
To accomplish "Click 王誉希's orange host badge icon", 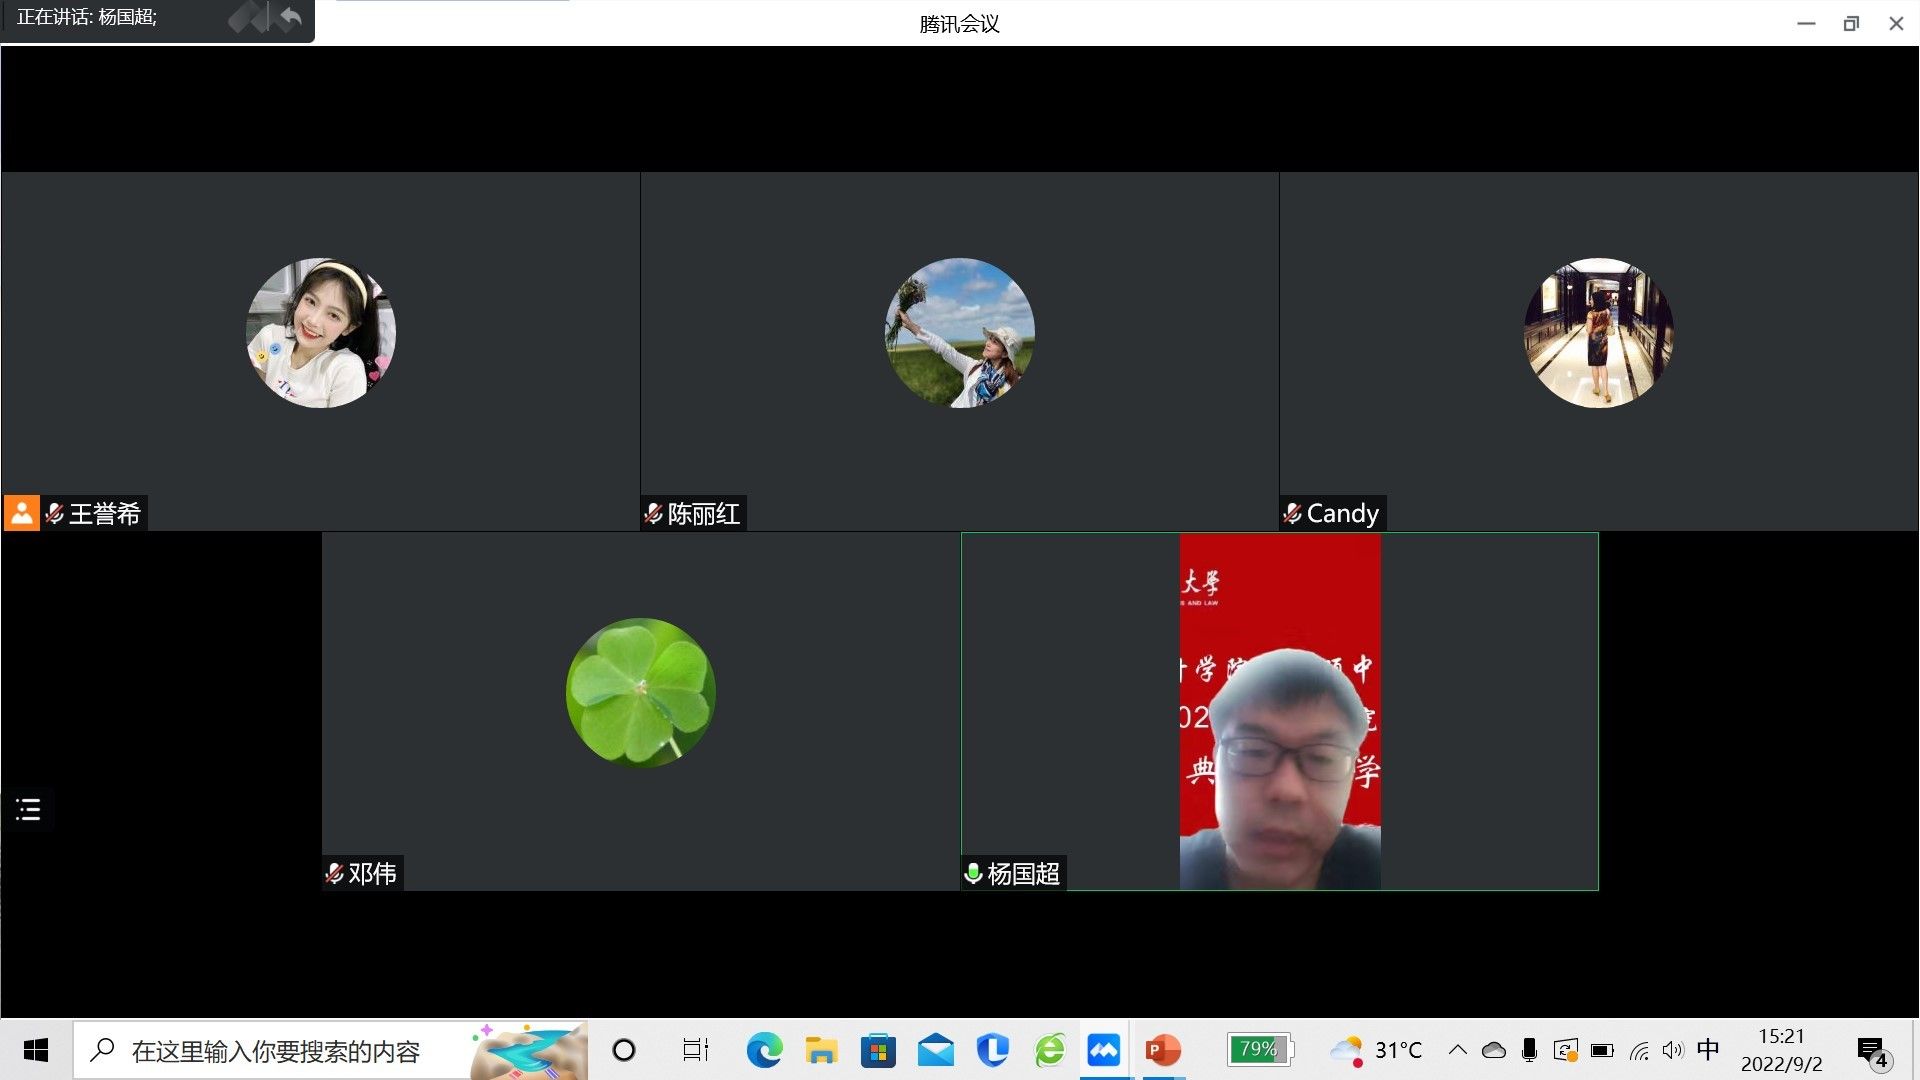I will [21, 513].
